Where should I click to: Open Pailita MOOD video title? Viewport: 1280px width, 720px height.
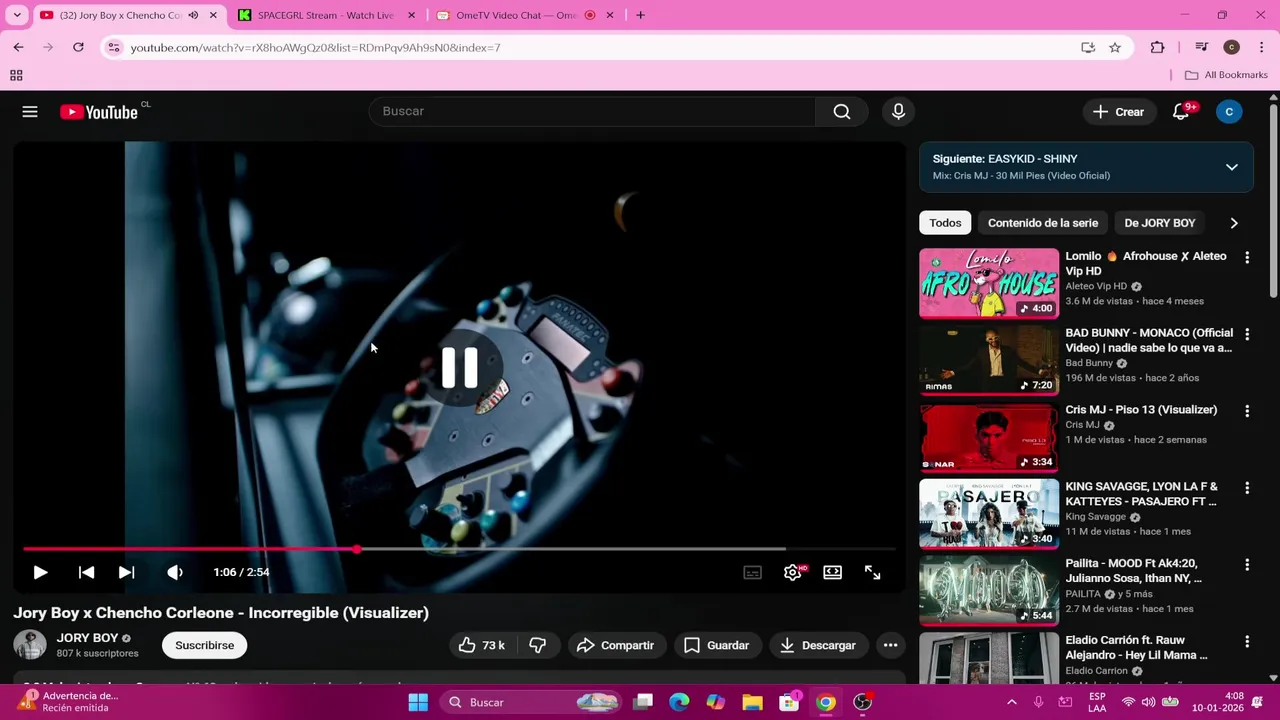pos(1133,571)
